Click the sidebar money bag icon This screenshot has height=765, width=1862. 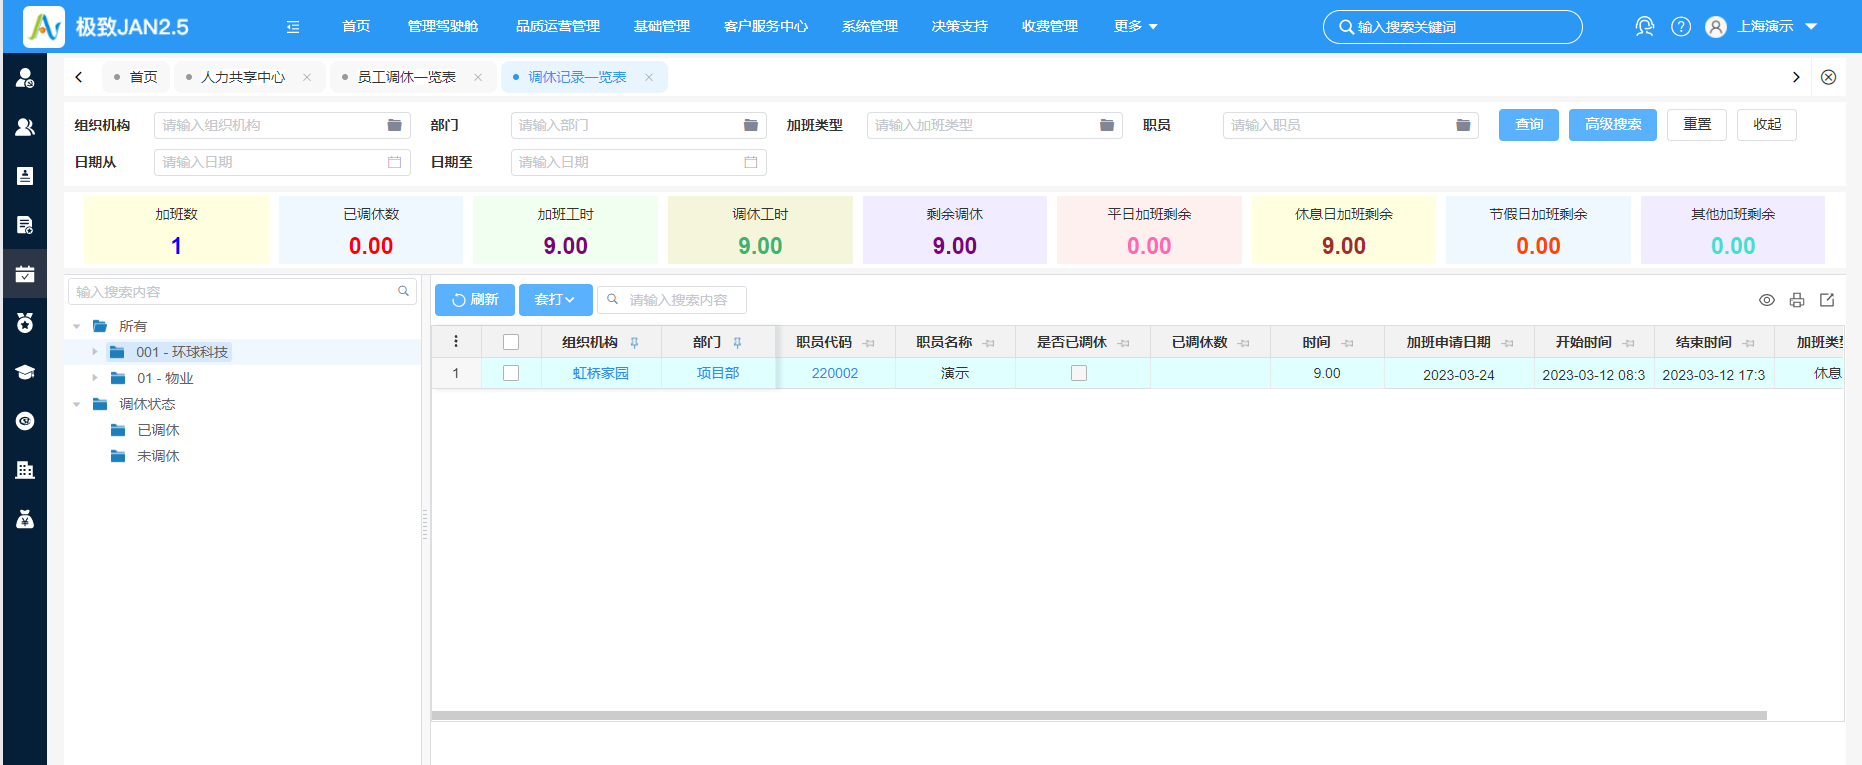tap(25, 519)
